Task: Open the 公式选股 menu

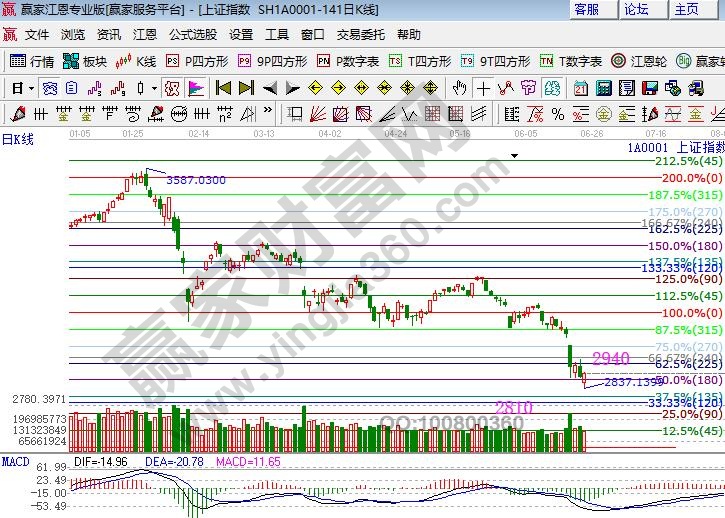Action: (192, 34)
